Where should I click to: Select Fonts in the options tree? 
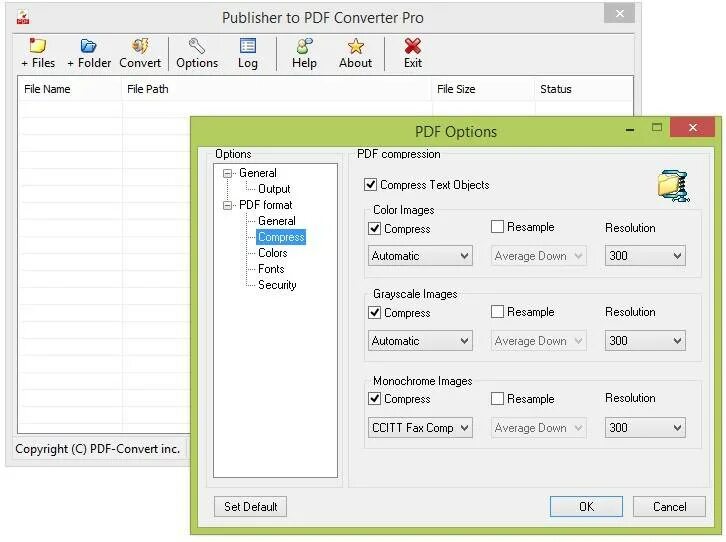pos(271,269)
